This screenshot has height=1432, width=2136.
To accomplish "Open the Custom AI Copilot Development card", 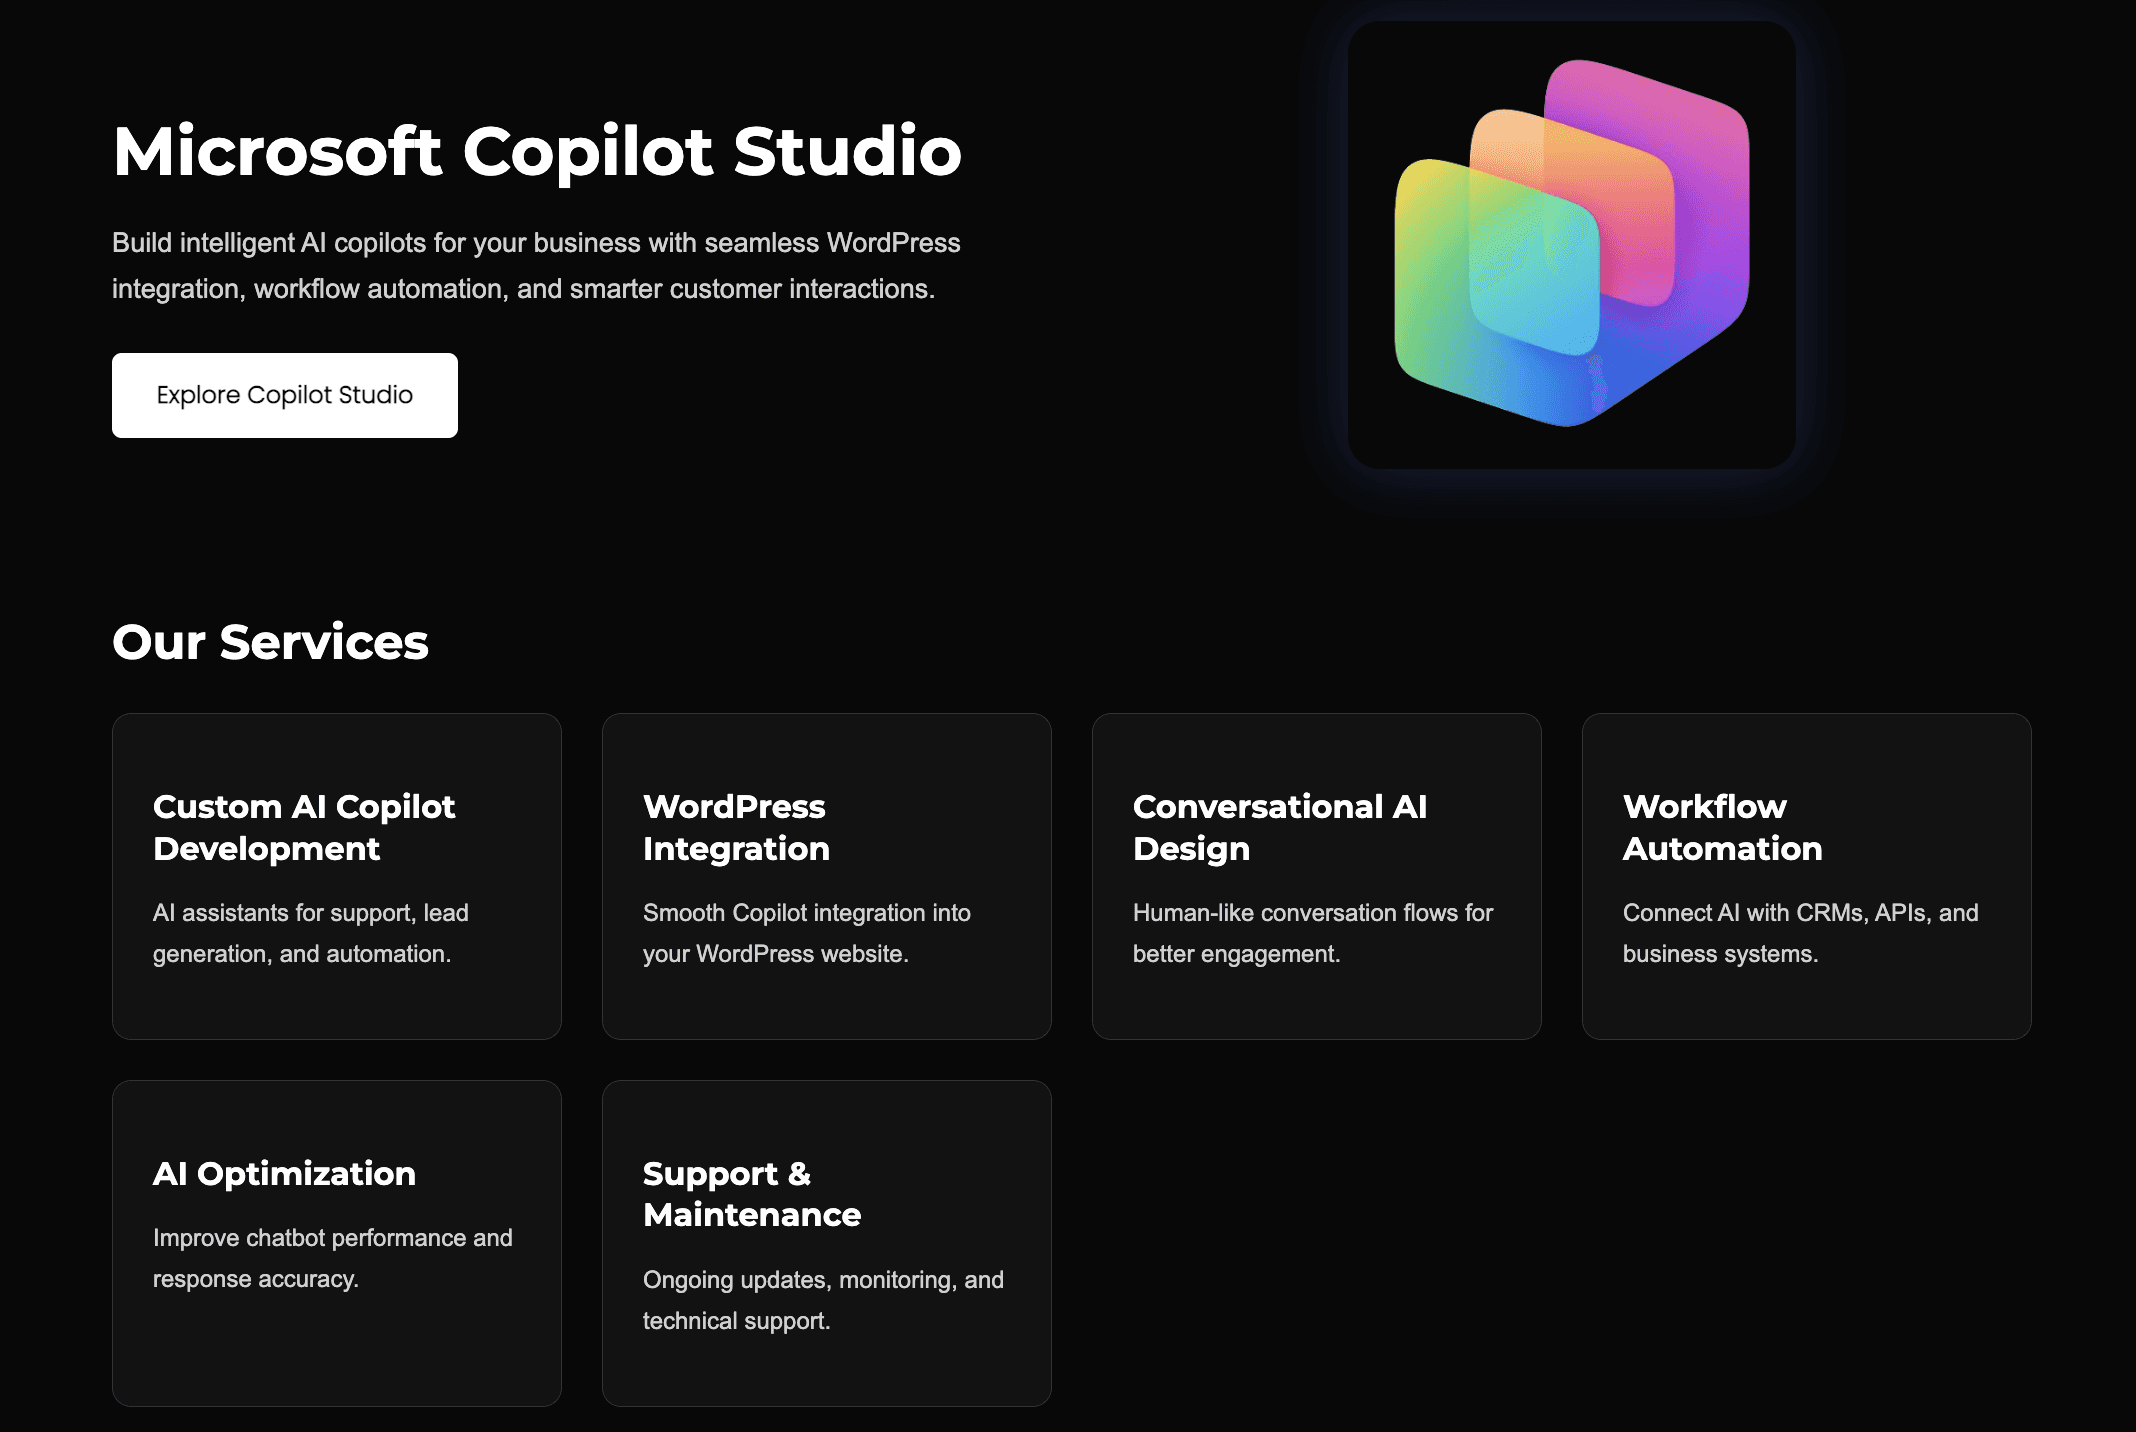I will (337, 876).
